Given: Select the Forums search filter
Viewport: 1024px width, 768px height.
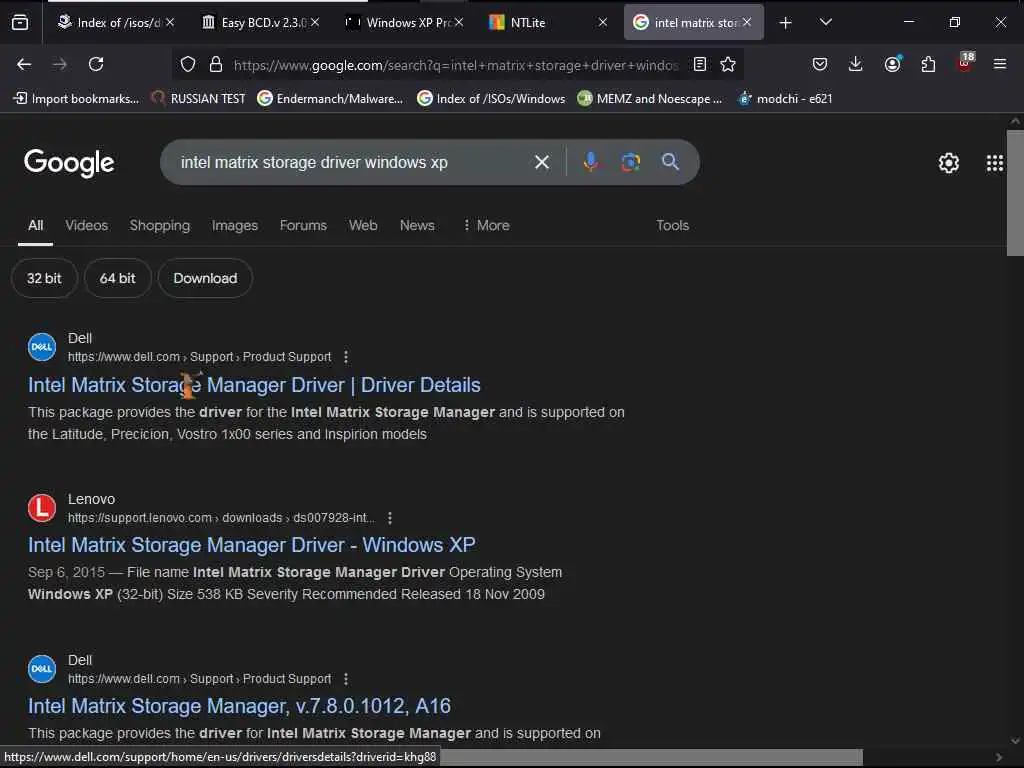Looking at the screenshot, I should tap(303, 225).
